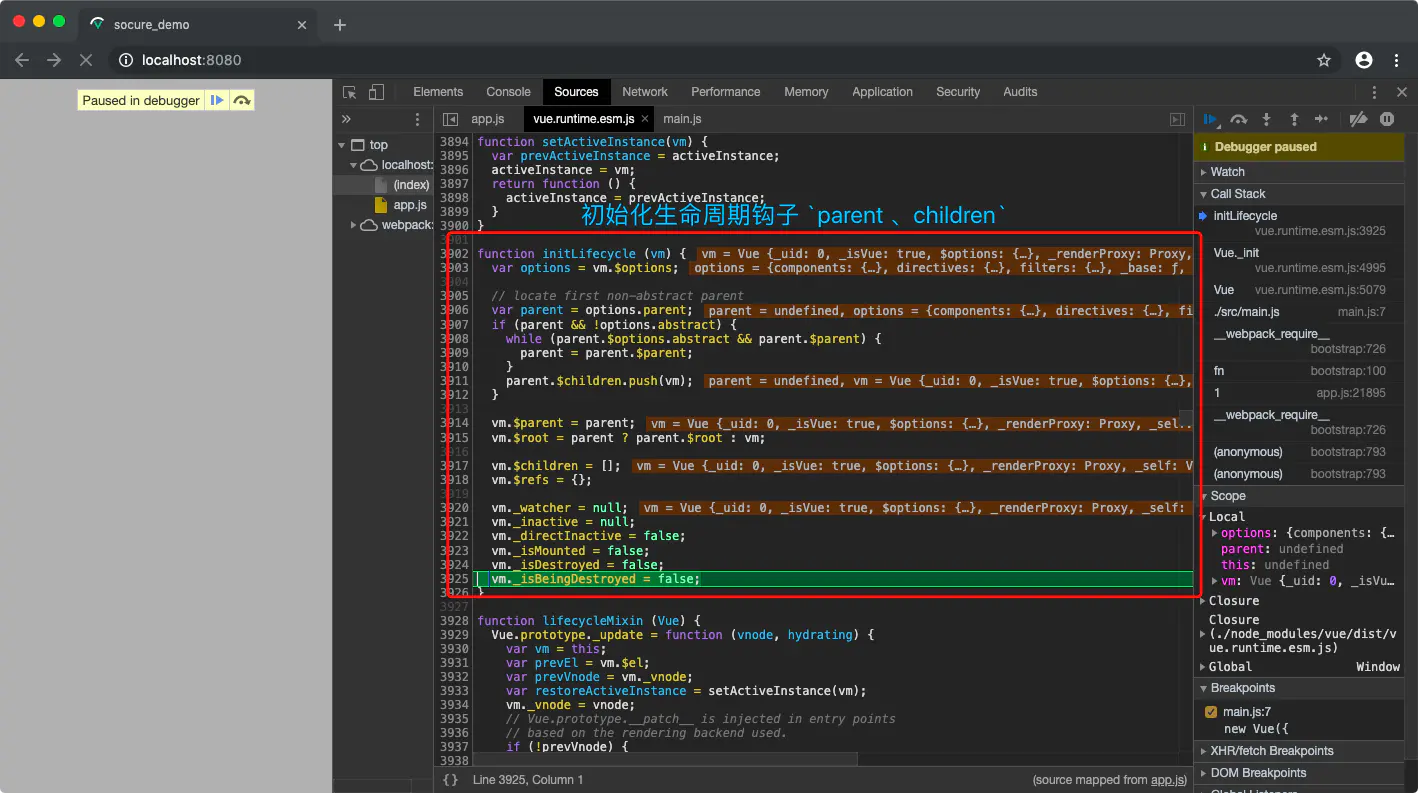Expand the webpack tree node
Image resolution: width=1418 pixels, height=793 pixels.
[354, 225]
